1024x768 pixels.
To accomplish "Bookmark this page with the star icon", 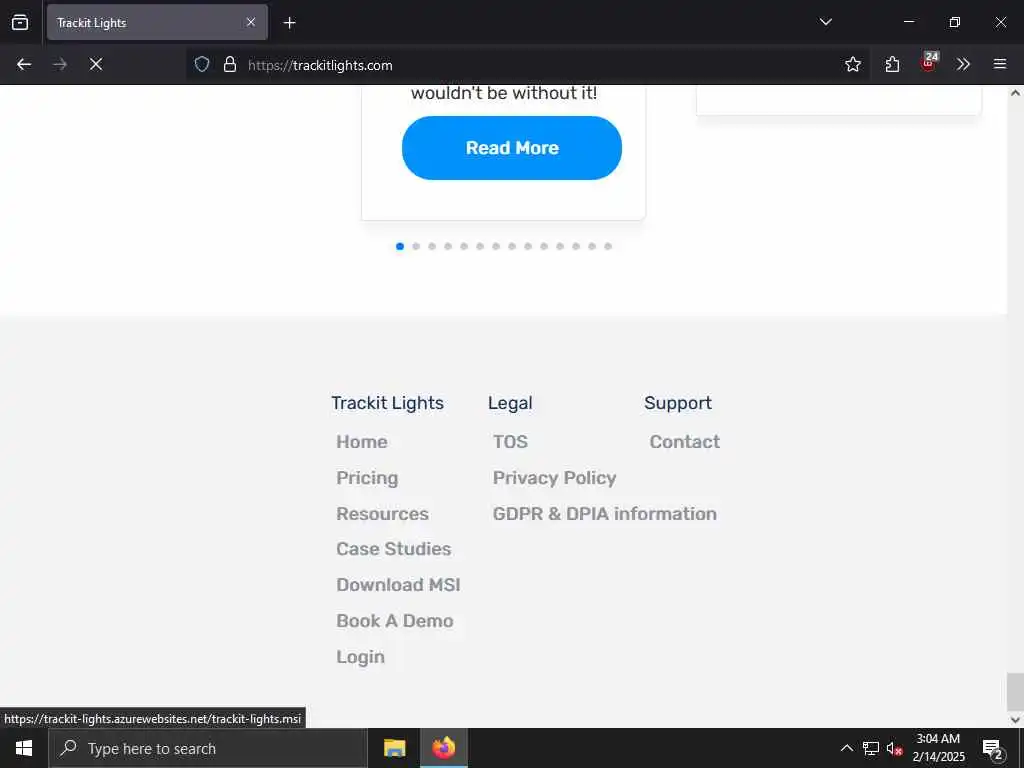I will (853, 64).
